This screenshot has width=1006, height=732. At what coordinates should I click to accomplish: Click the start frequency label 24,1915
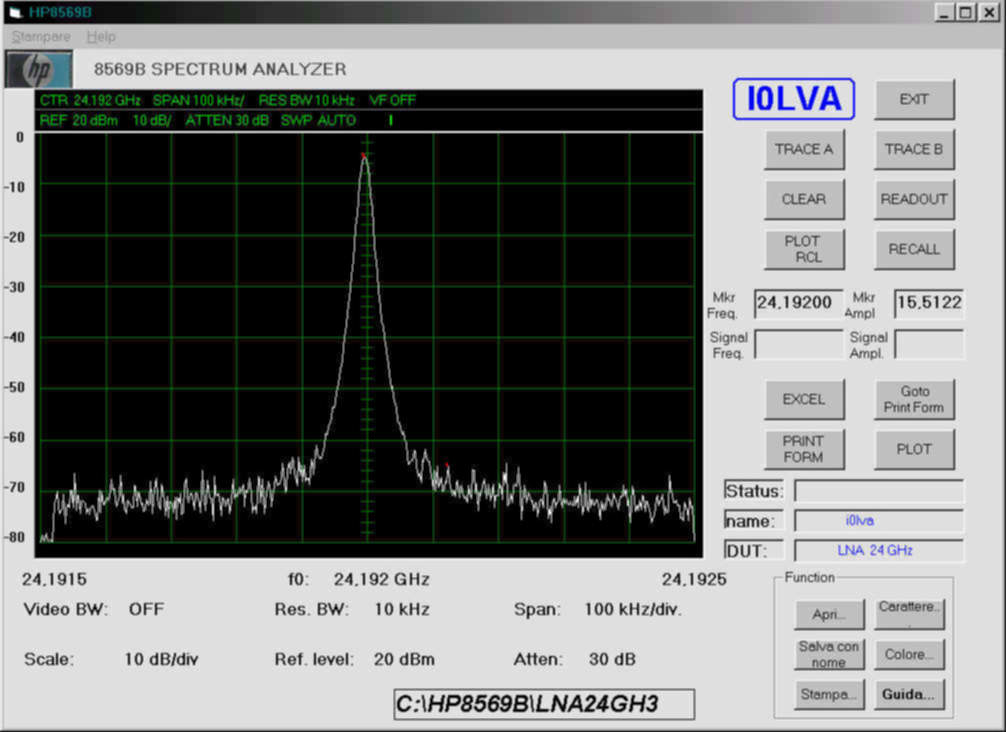(55, 579)
